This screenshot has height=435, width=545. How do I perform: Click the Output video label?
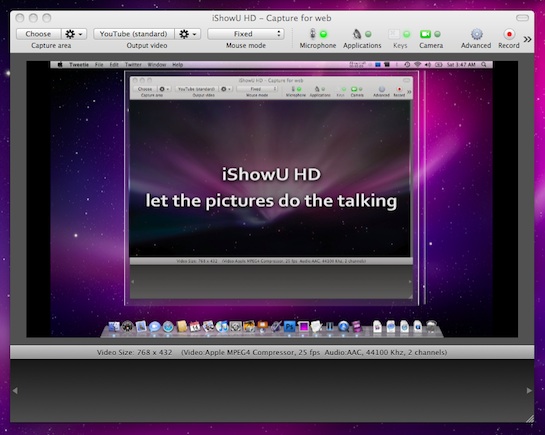147,46
